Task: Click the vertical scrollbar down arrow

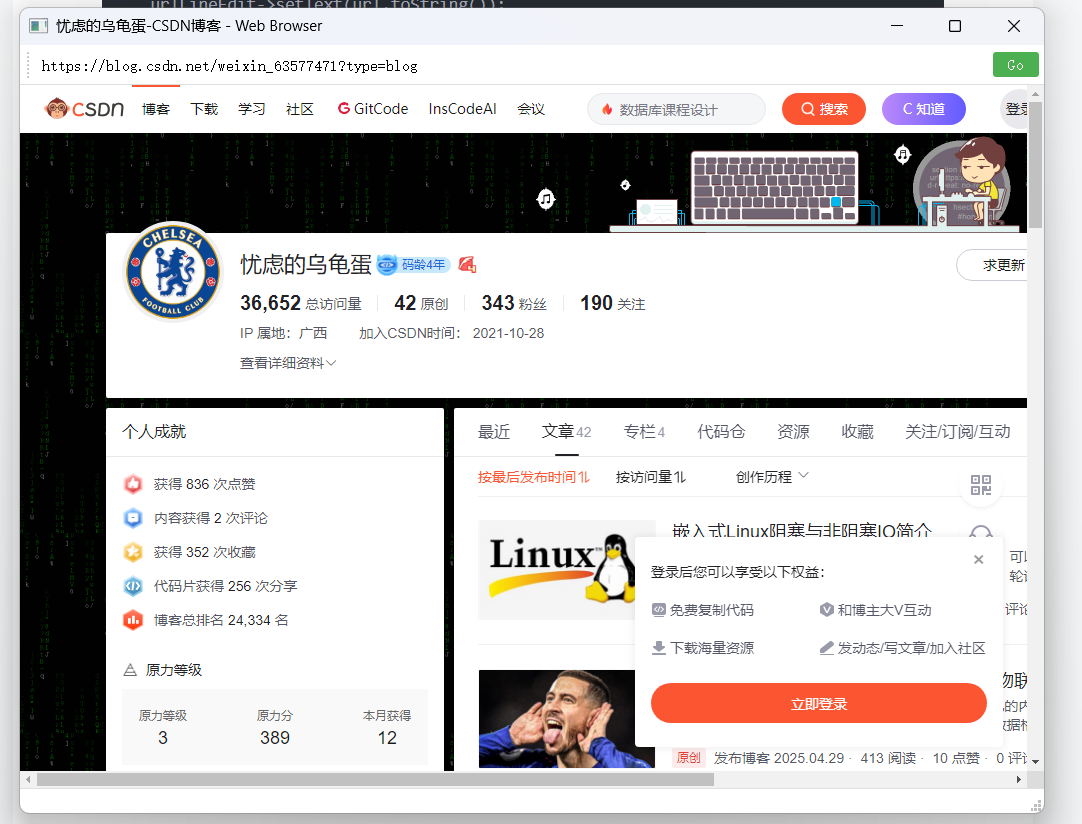Action: pos(1035,761)
